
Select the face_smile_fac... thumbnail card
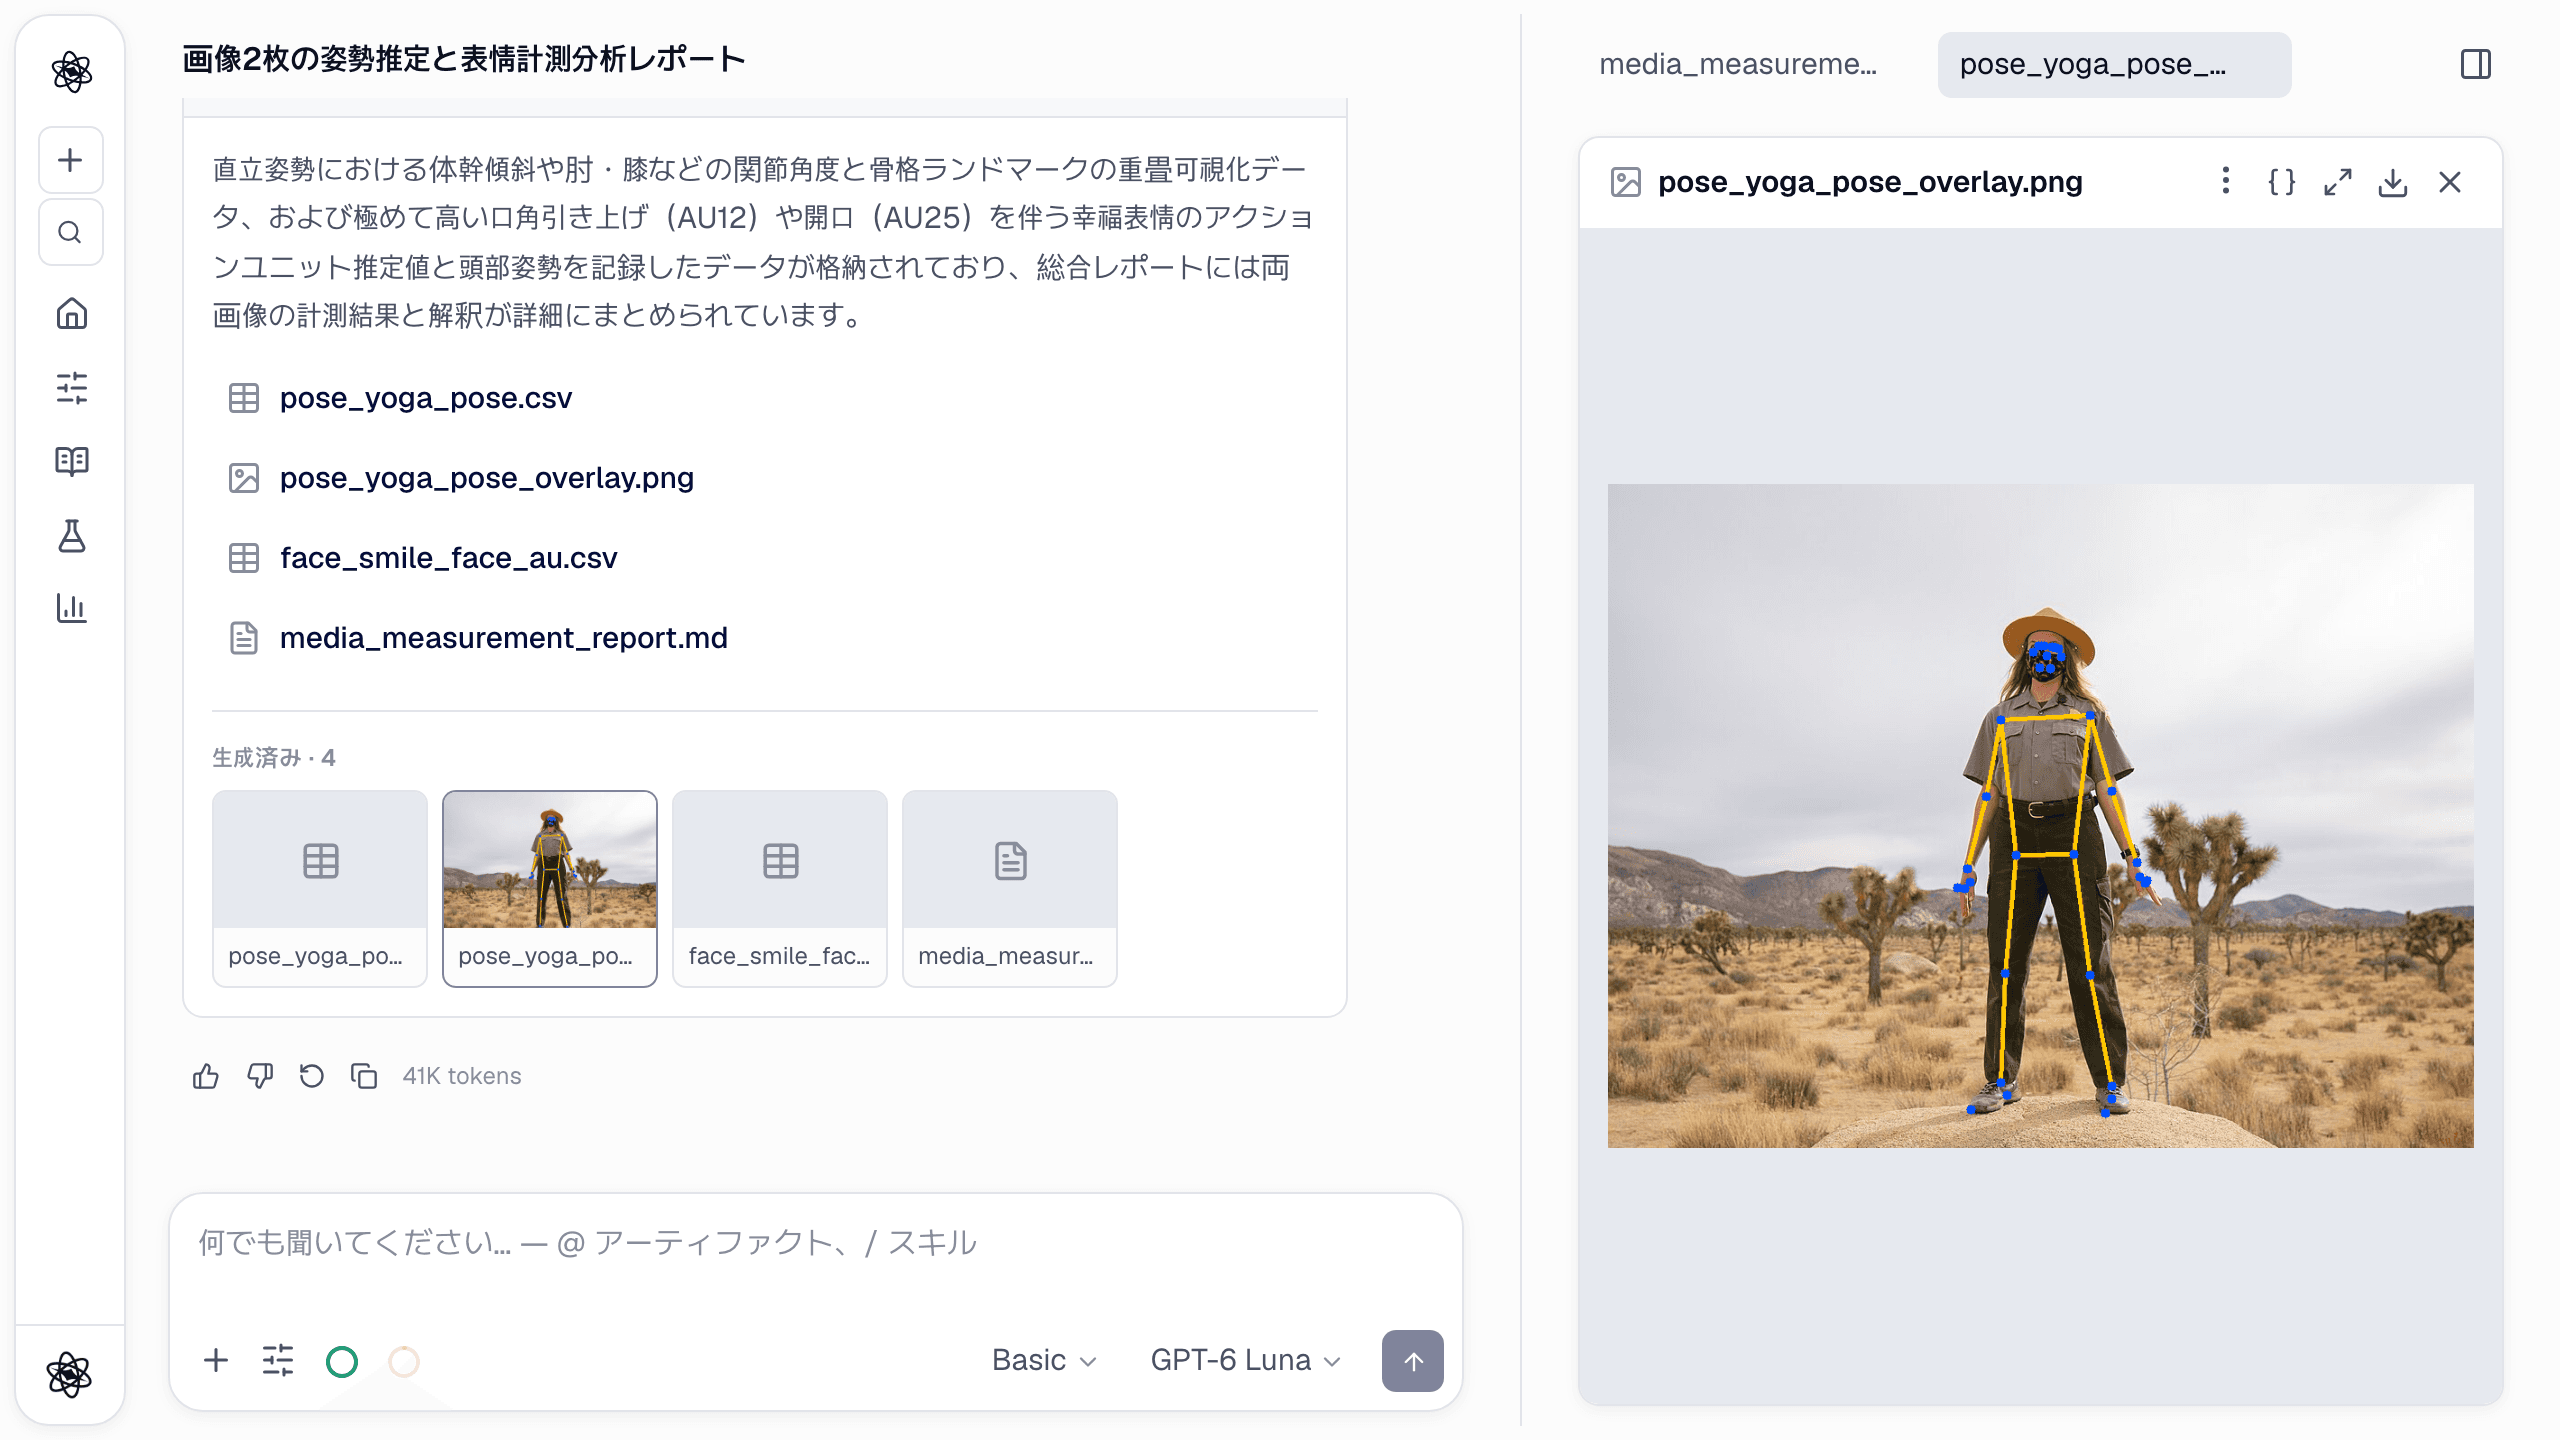point(780,888)
